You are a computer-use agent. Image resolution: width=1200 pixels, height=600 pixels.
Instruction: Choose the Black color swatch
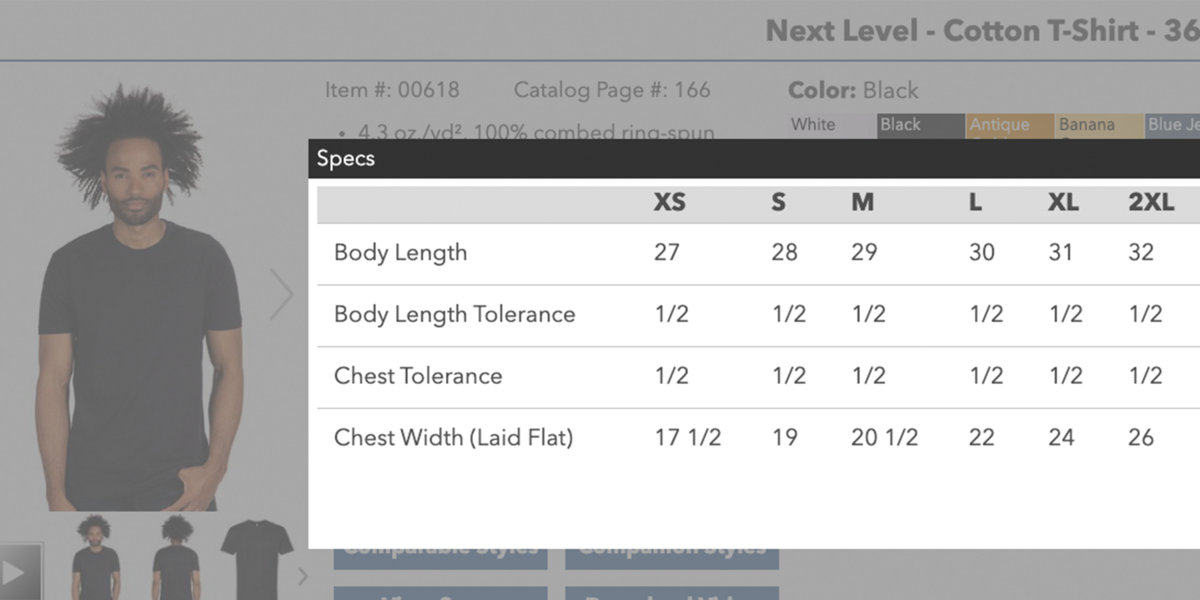click(920, 125)
